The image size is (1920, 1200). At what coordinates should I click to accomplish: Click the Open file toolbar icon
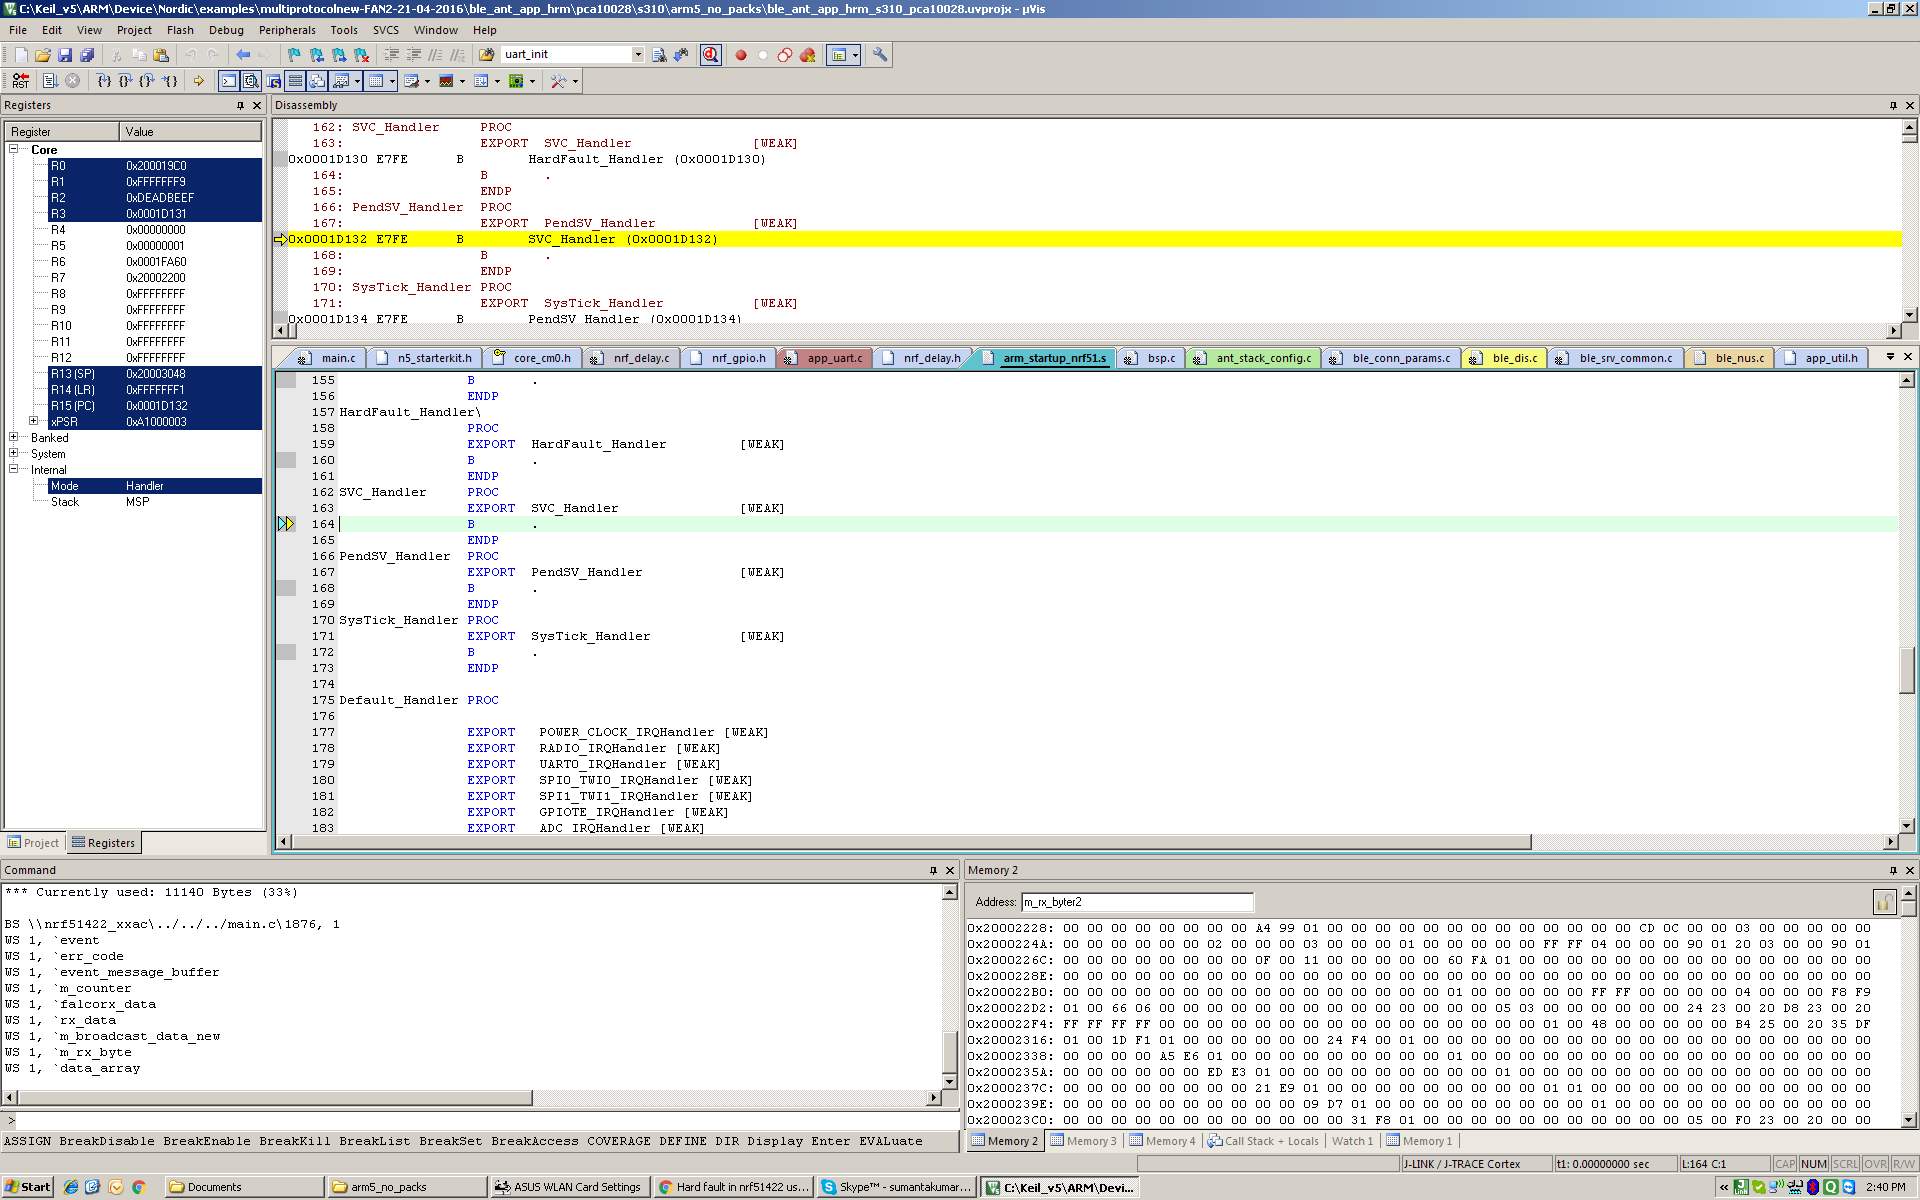43,55
